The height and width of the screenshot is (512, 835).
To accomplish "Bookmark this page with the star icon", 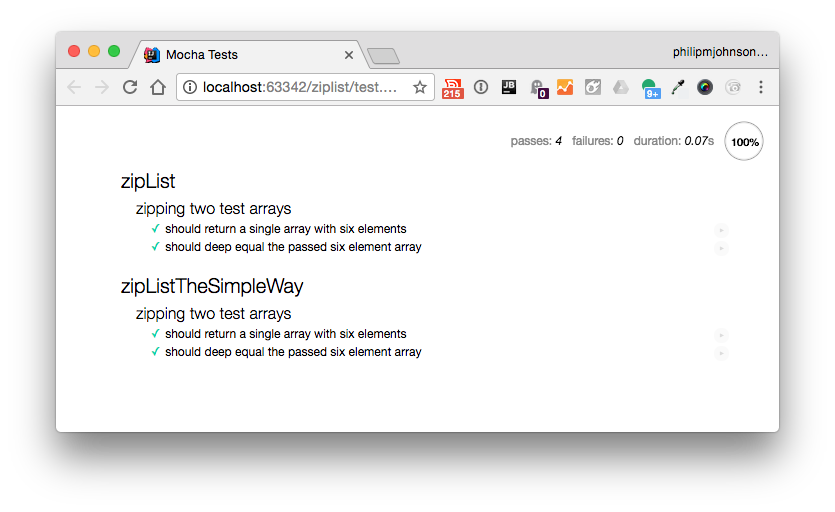I will pyautogui.click(x=420, y=87).
